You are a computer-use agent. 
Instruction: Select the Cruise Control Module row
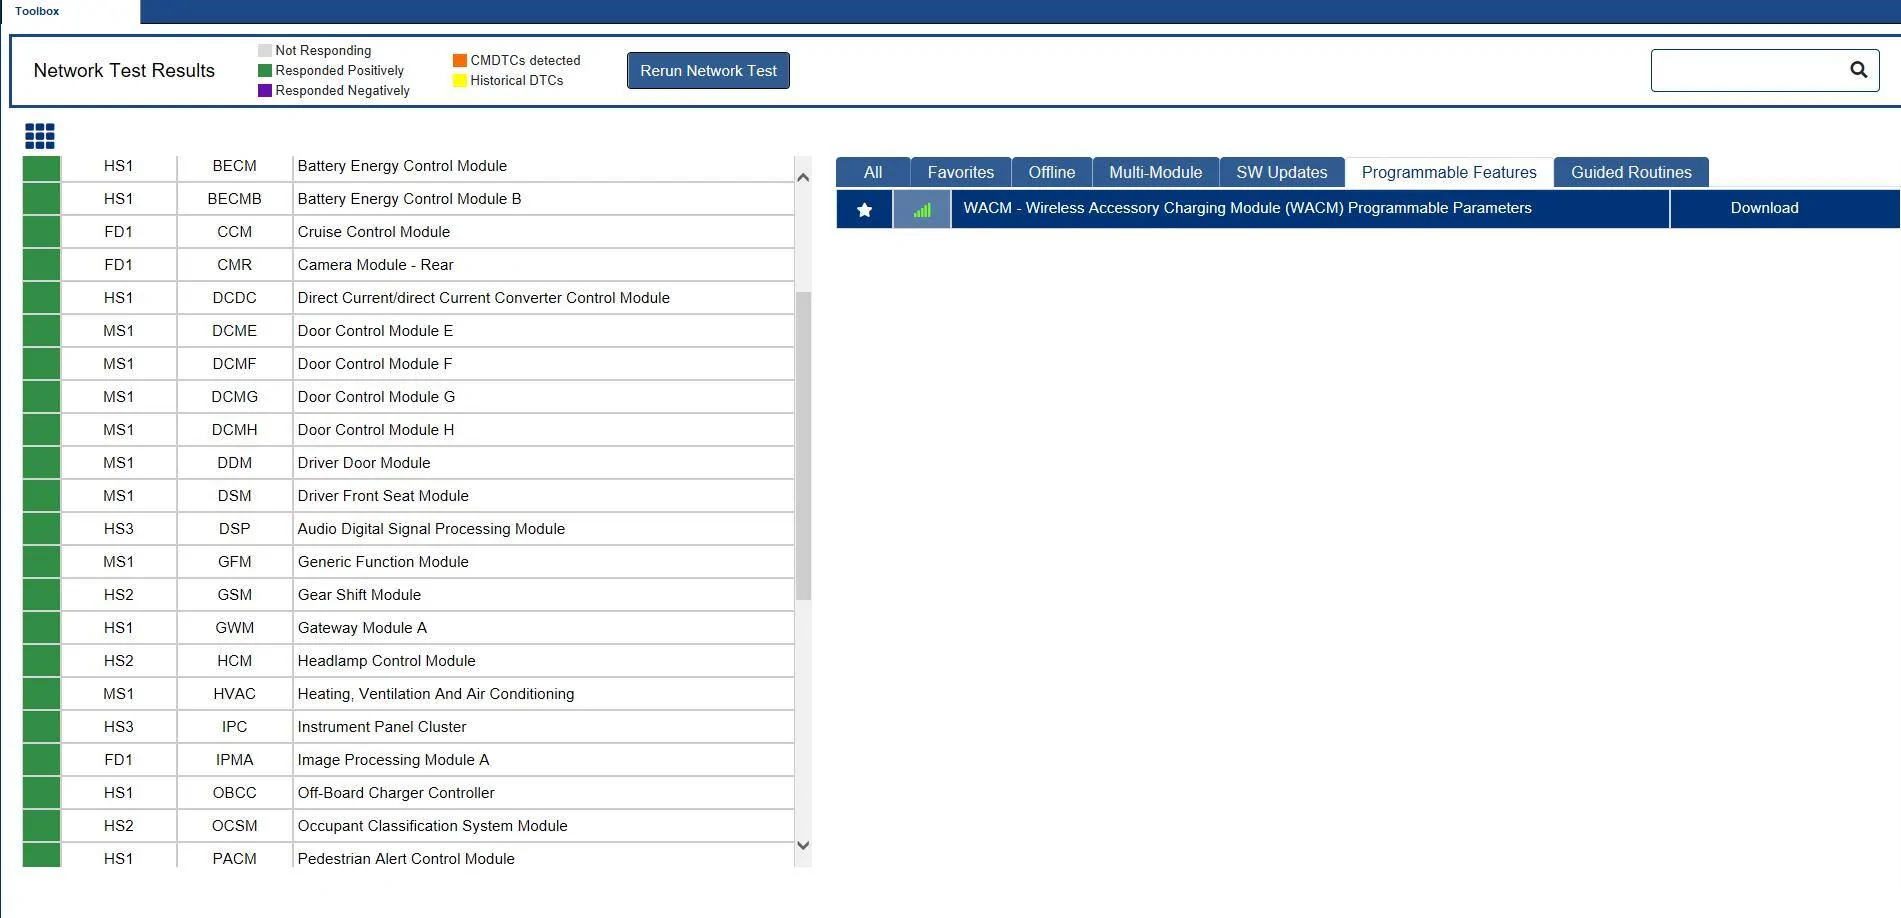(408, 232)
